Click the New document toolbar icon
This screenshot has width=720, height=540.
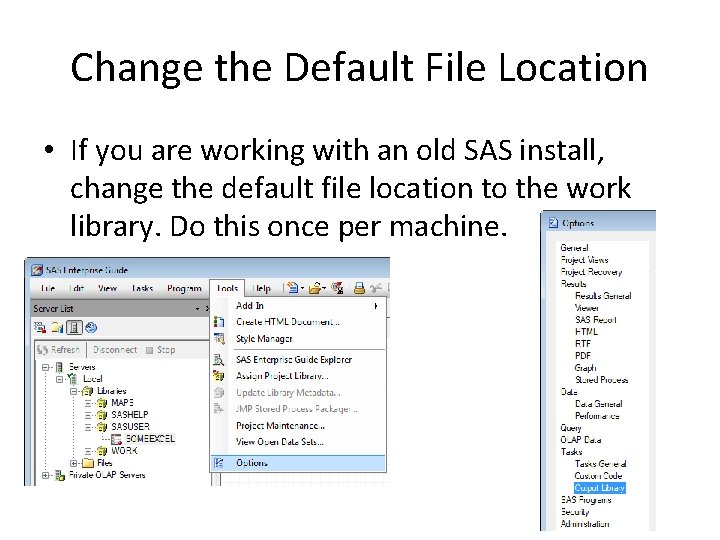(x=292, y=288)
